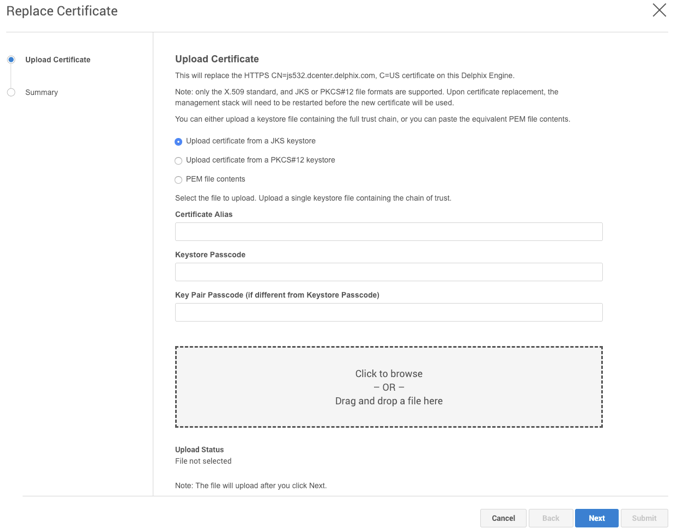Click inside the Keystore Passcode field

coord(388,272)
